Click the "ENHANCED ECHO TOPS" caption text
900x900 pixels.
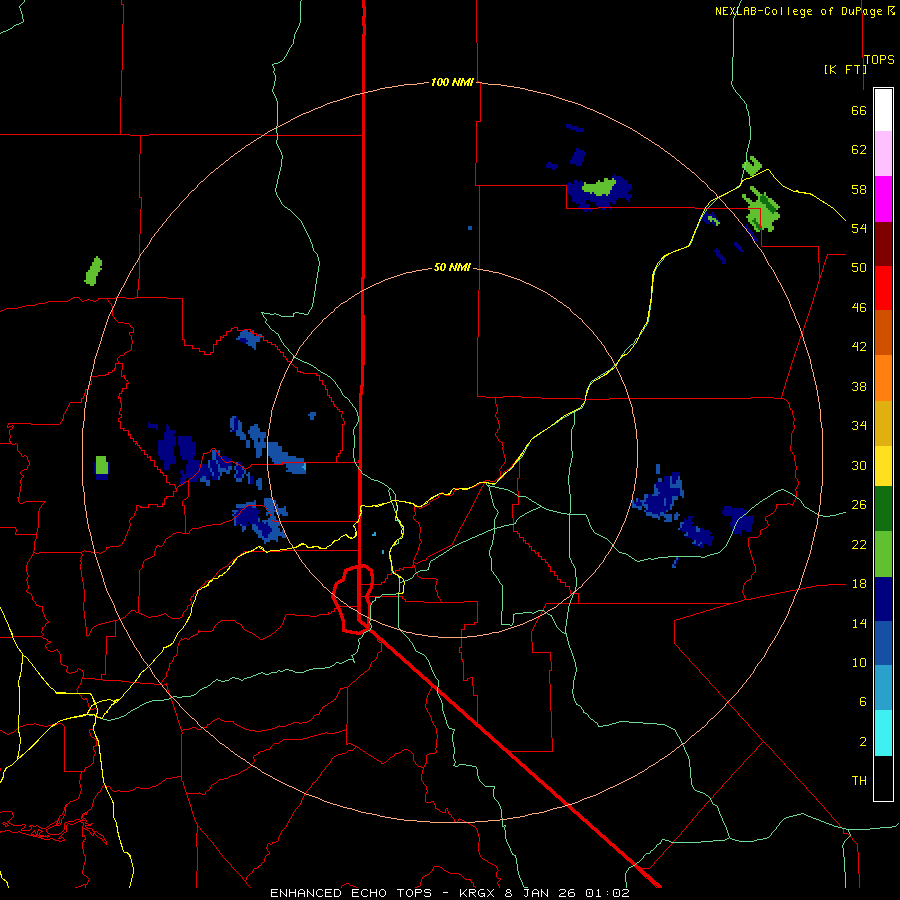tap(351, 893)
